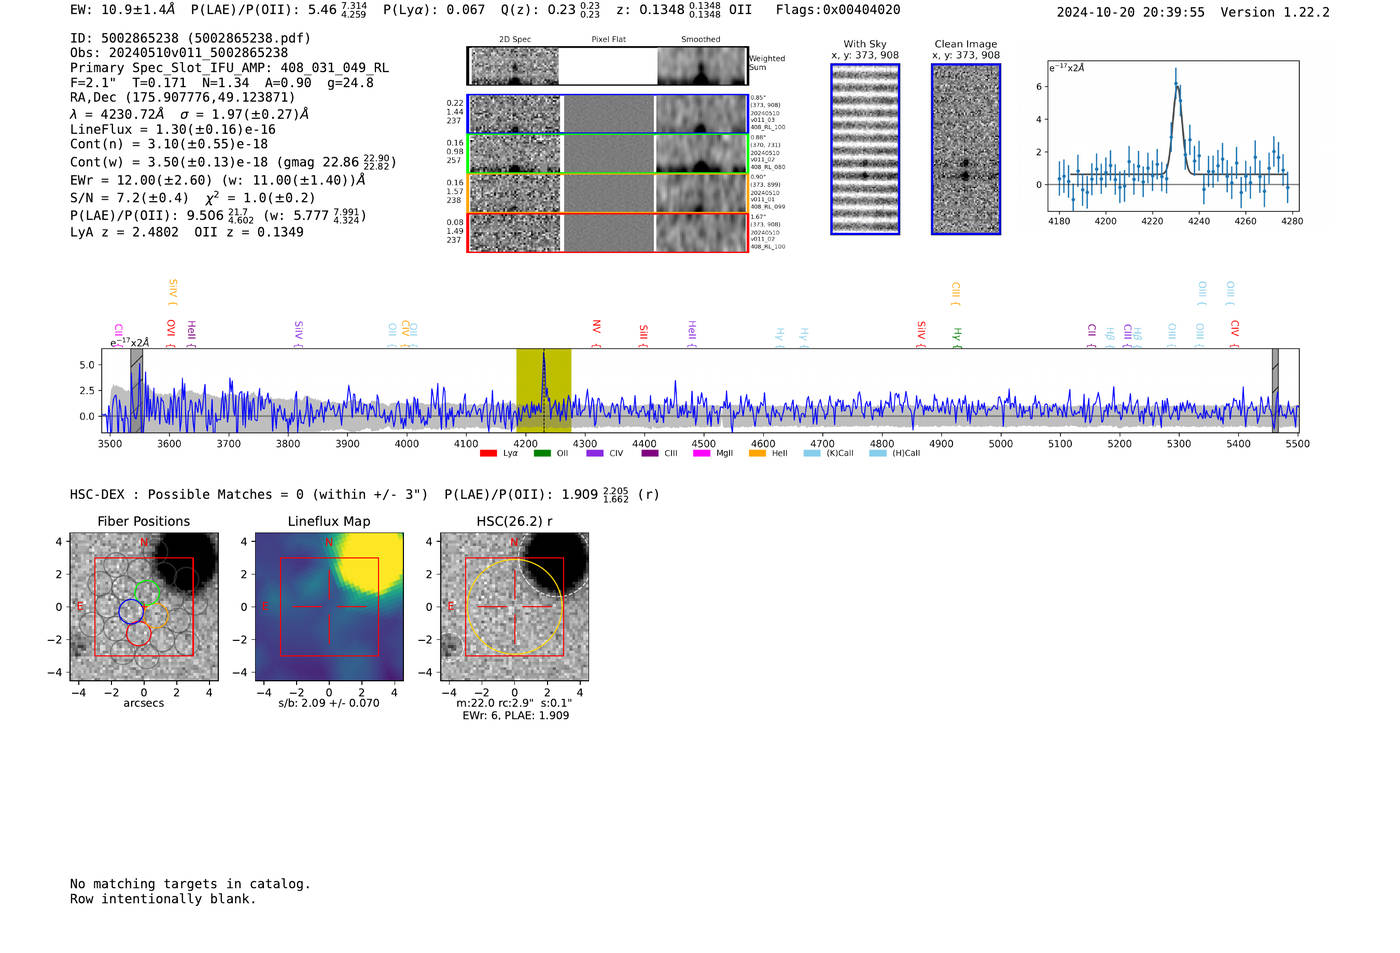Open the HSC(26.2) r image

point(514,607)
